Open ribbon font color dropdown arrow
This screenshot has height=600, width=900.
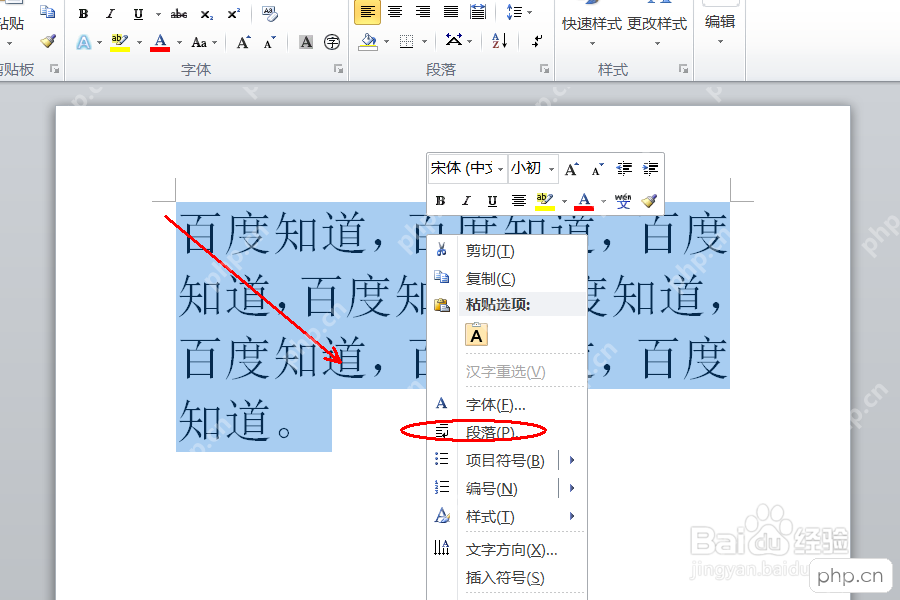coord(179,42)
